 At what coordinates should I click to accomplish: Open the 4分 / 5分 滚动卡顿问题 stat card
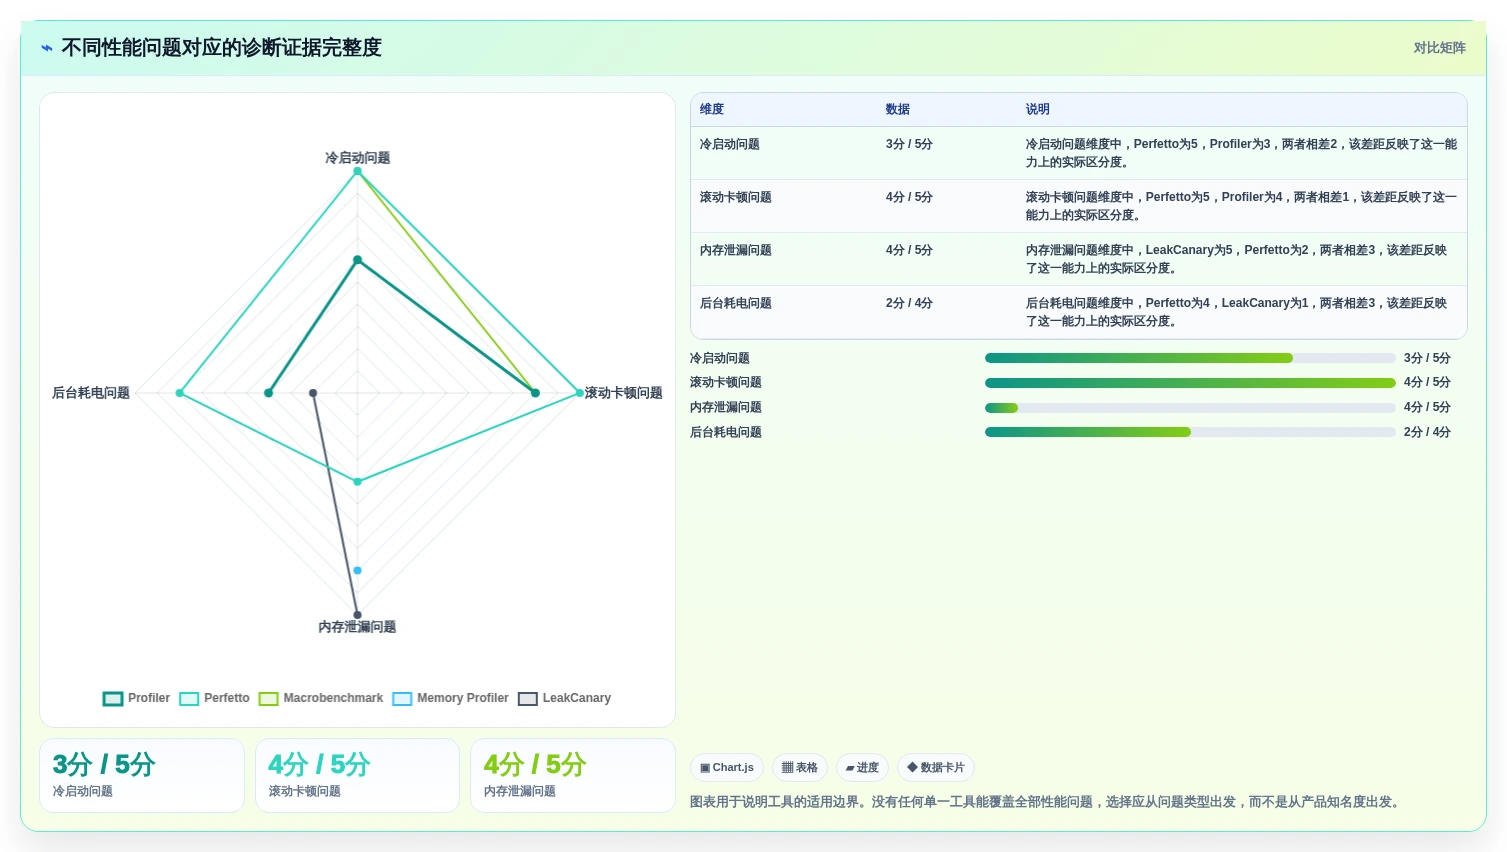click(357, 775)
